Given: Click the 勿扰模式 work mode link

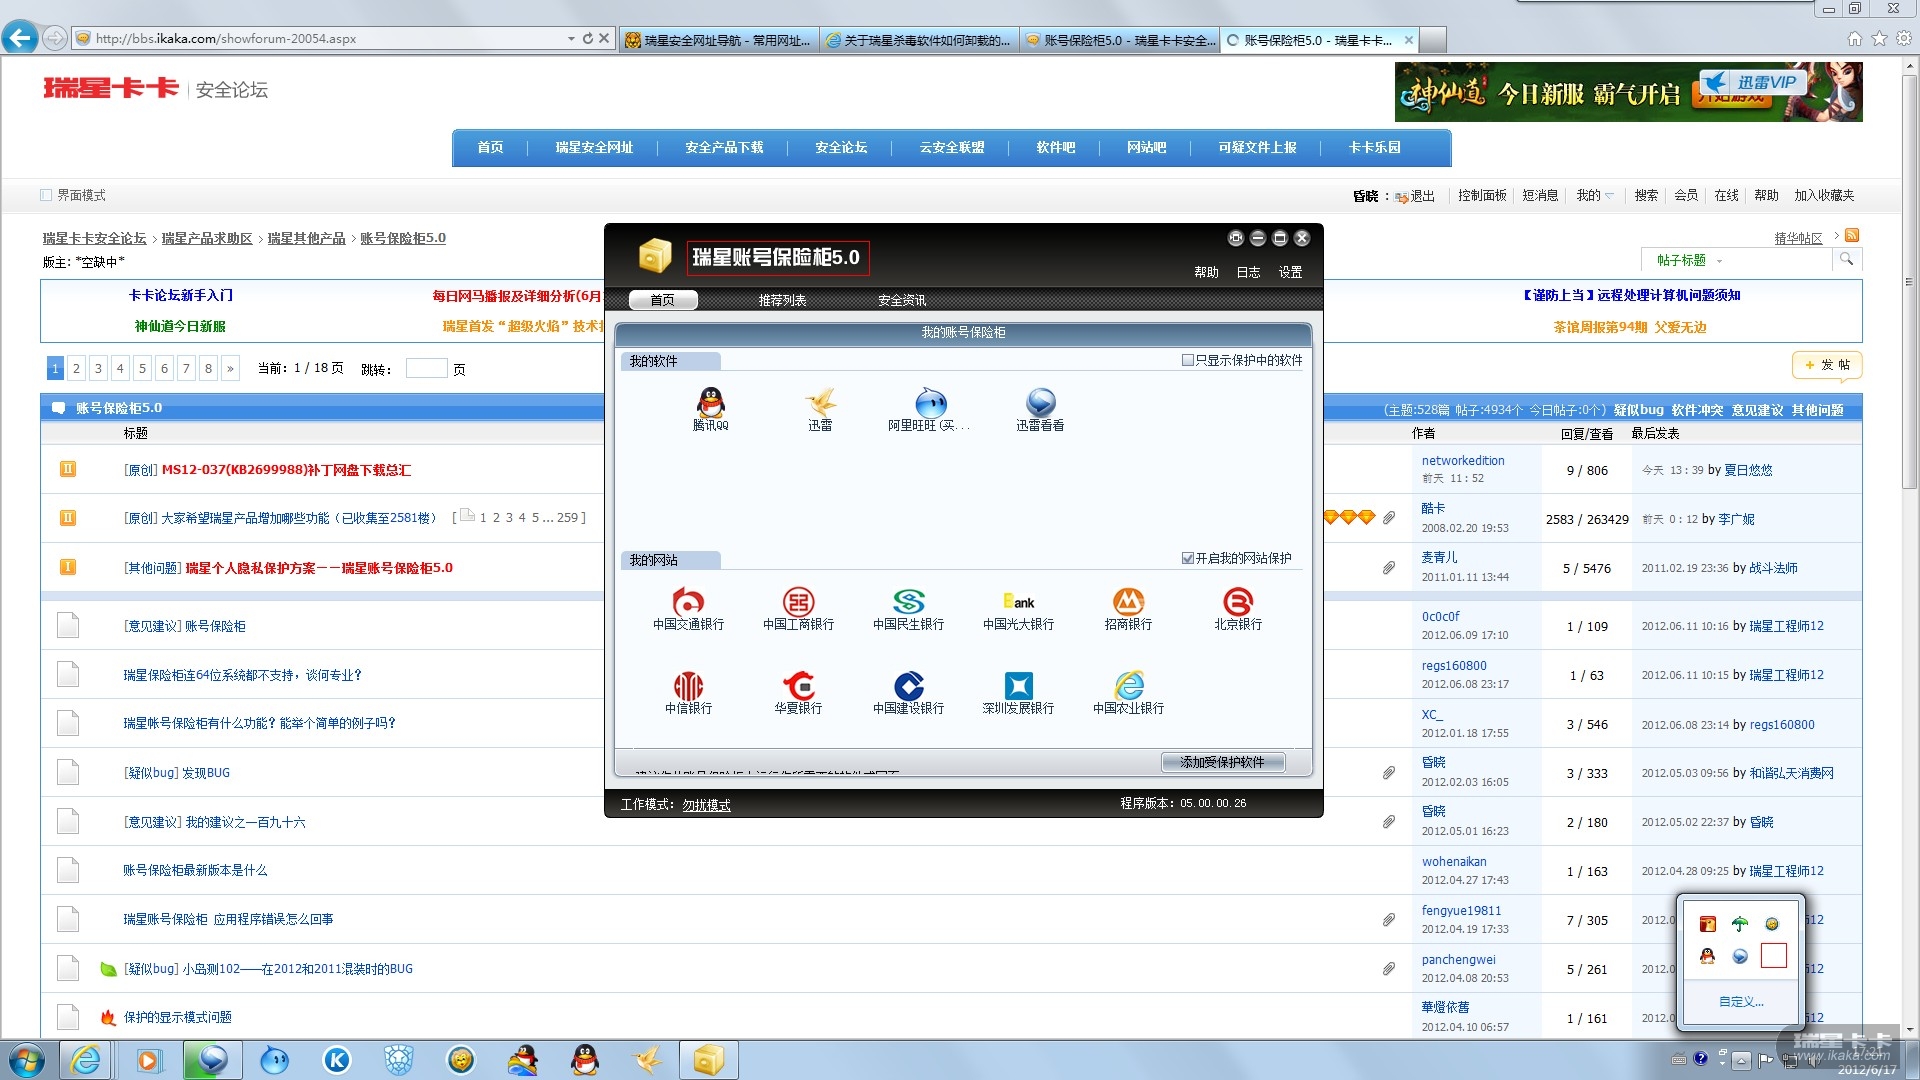Looking at the screenshot, I should [x=706, y=805].
